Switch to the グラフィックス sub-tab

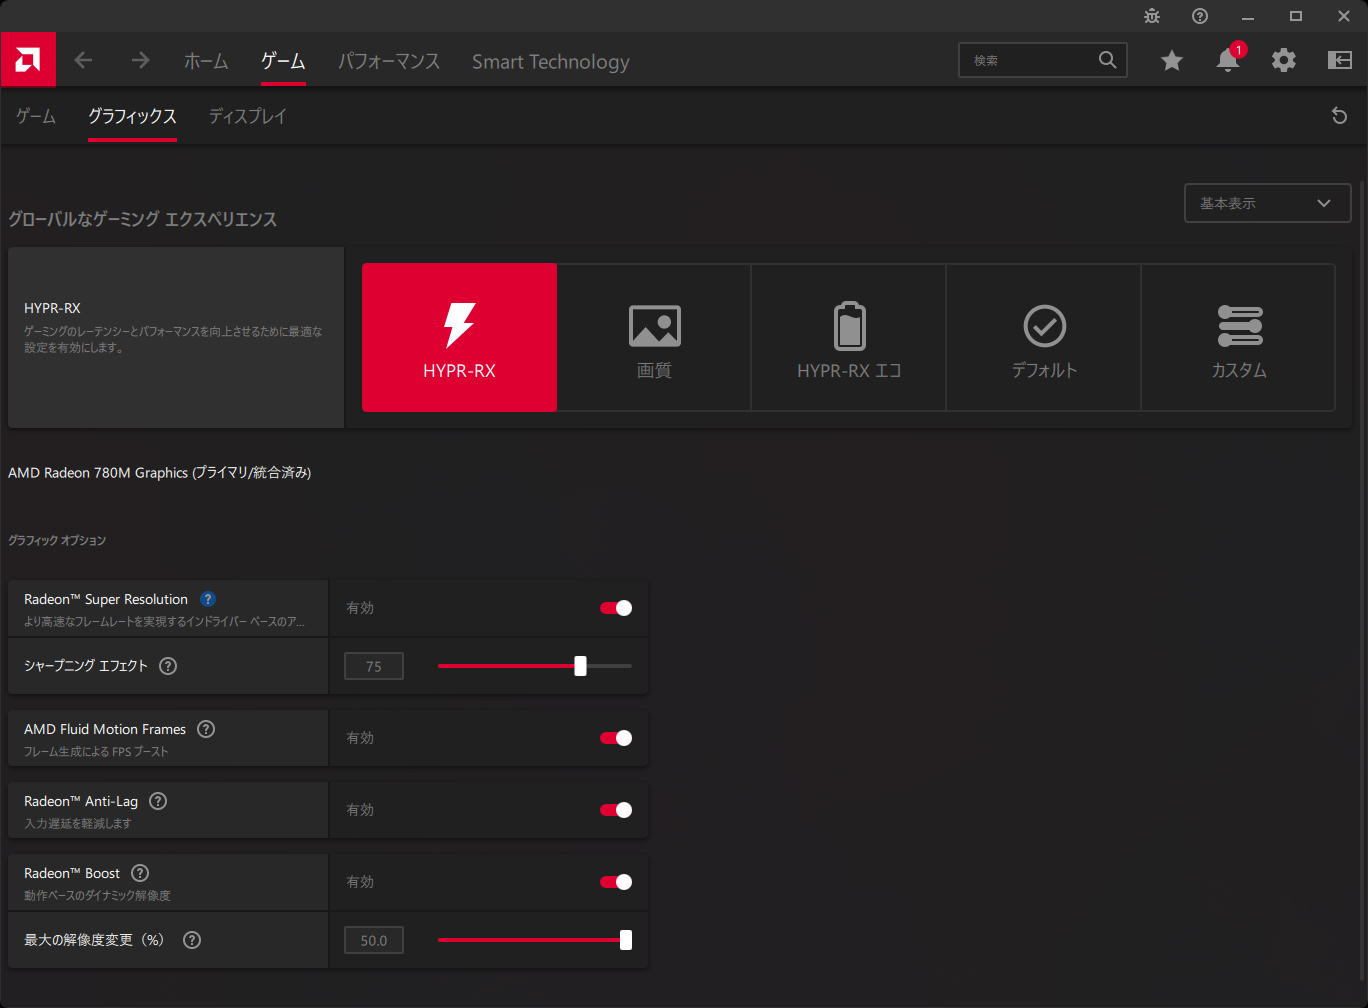point(132,116)
